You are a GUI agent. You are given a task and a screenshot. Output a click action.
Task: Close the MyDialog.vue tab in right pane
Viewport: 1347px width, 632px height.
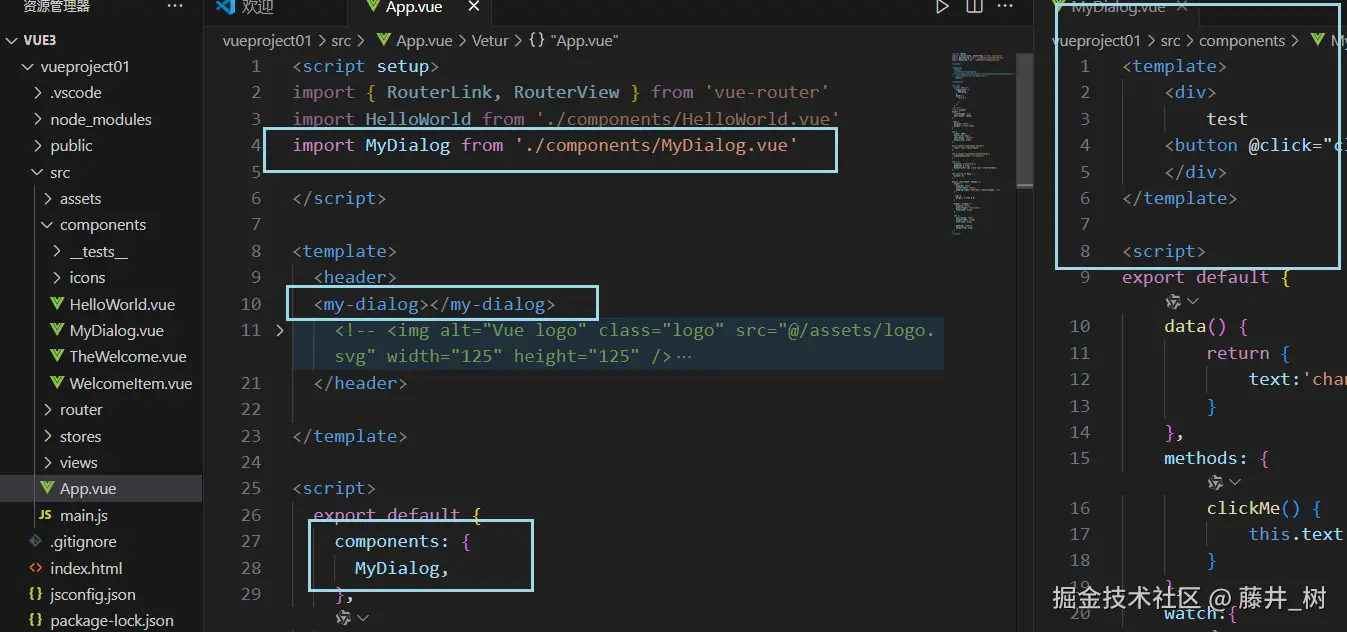(x=1182, y=6)
